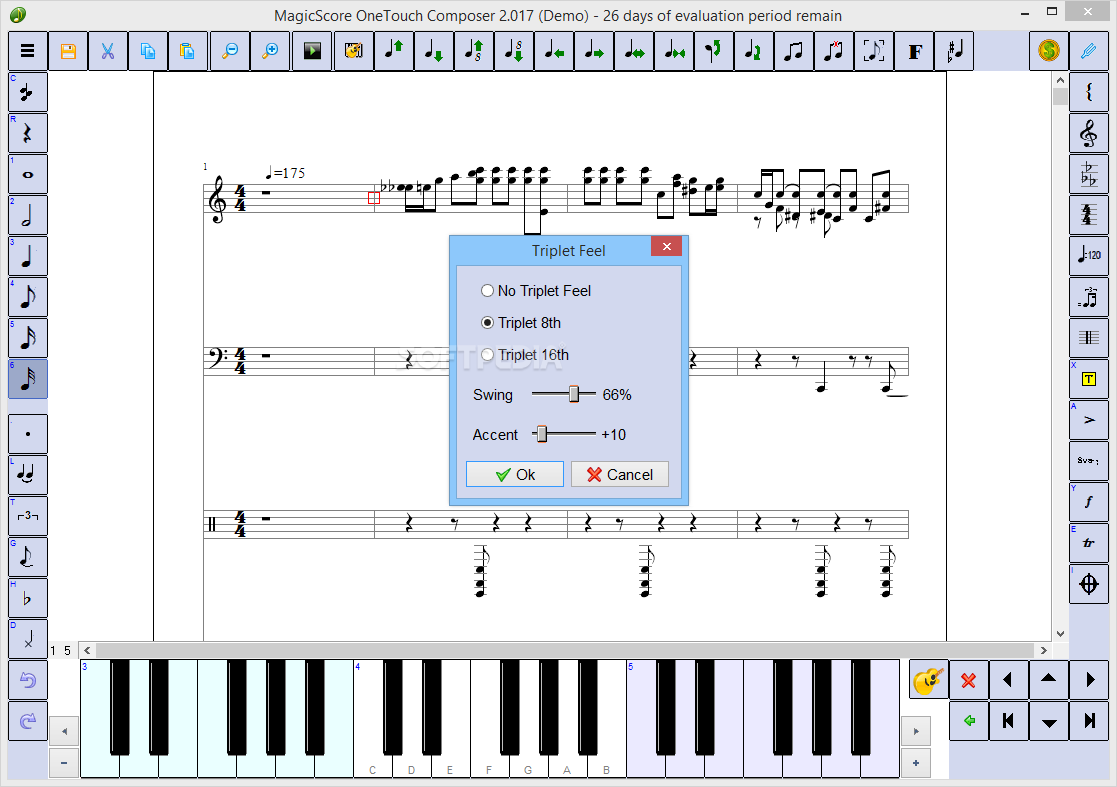Lower note an octave with the 8 down-arrow icon

(514, 51)
